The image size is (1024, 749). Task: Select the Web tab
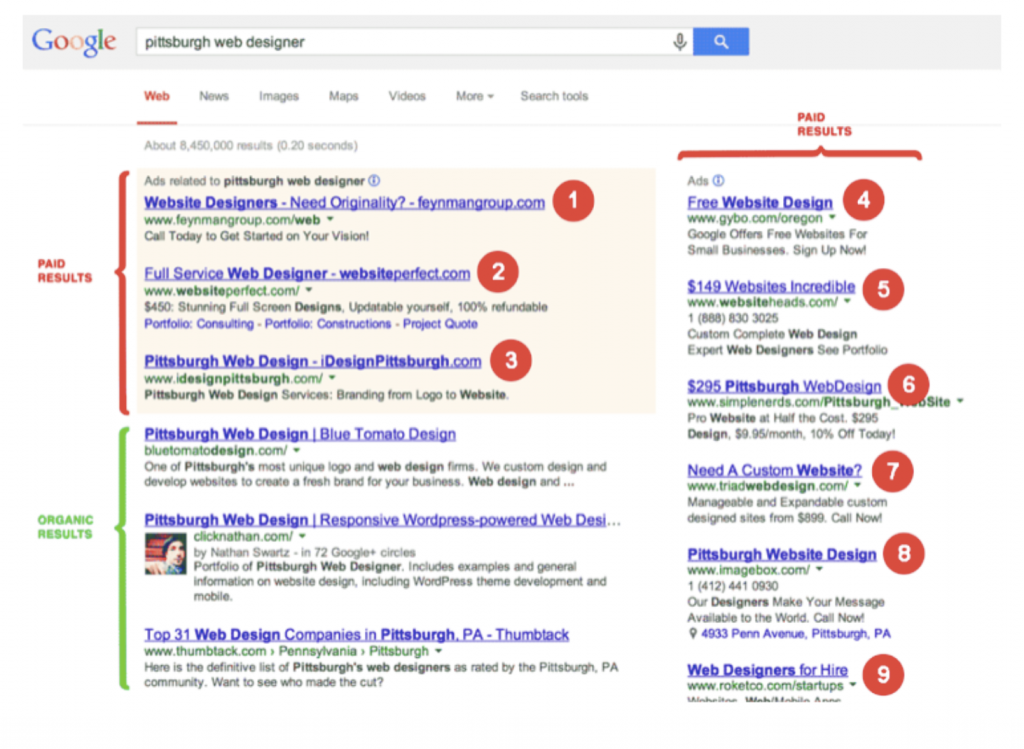pyautogui.click(x=157, y=96)
